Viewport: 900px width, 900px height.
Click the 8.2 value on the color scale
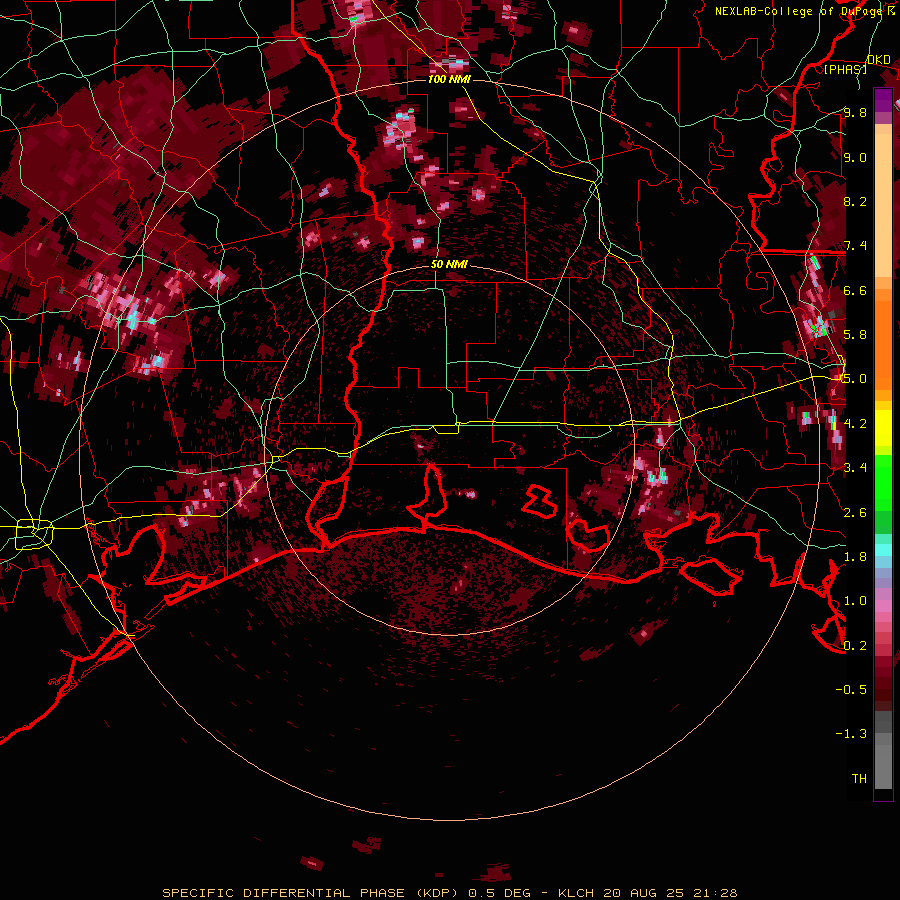coord(855,201)
